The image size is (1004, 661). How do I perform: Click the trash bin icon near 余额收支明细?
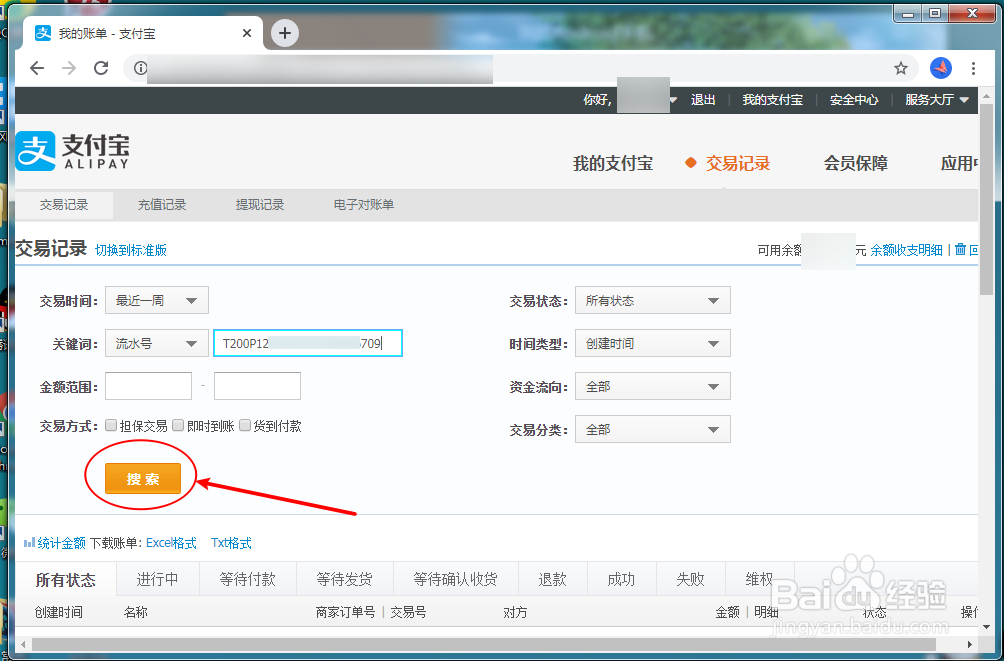pyautogui.click(x=960, y=249)
